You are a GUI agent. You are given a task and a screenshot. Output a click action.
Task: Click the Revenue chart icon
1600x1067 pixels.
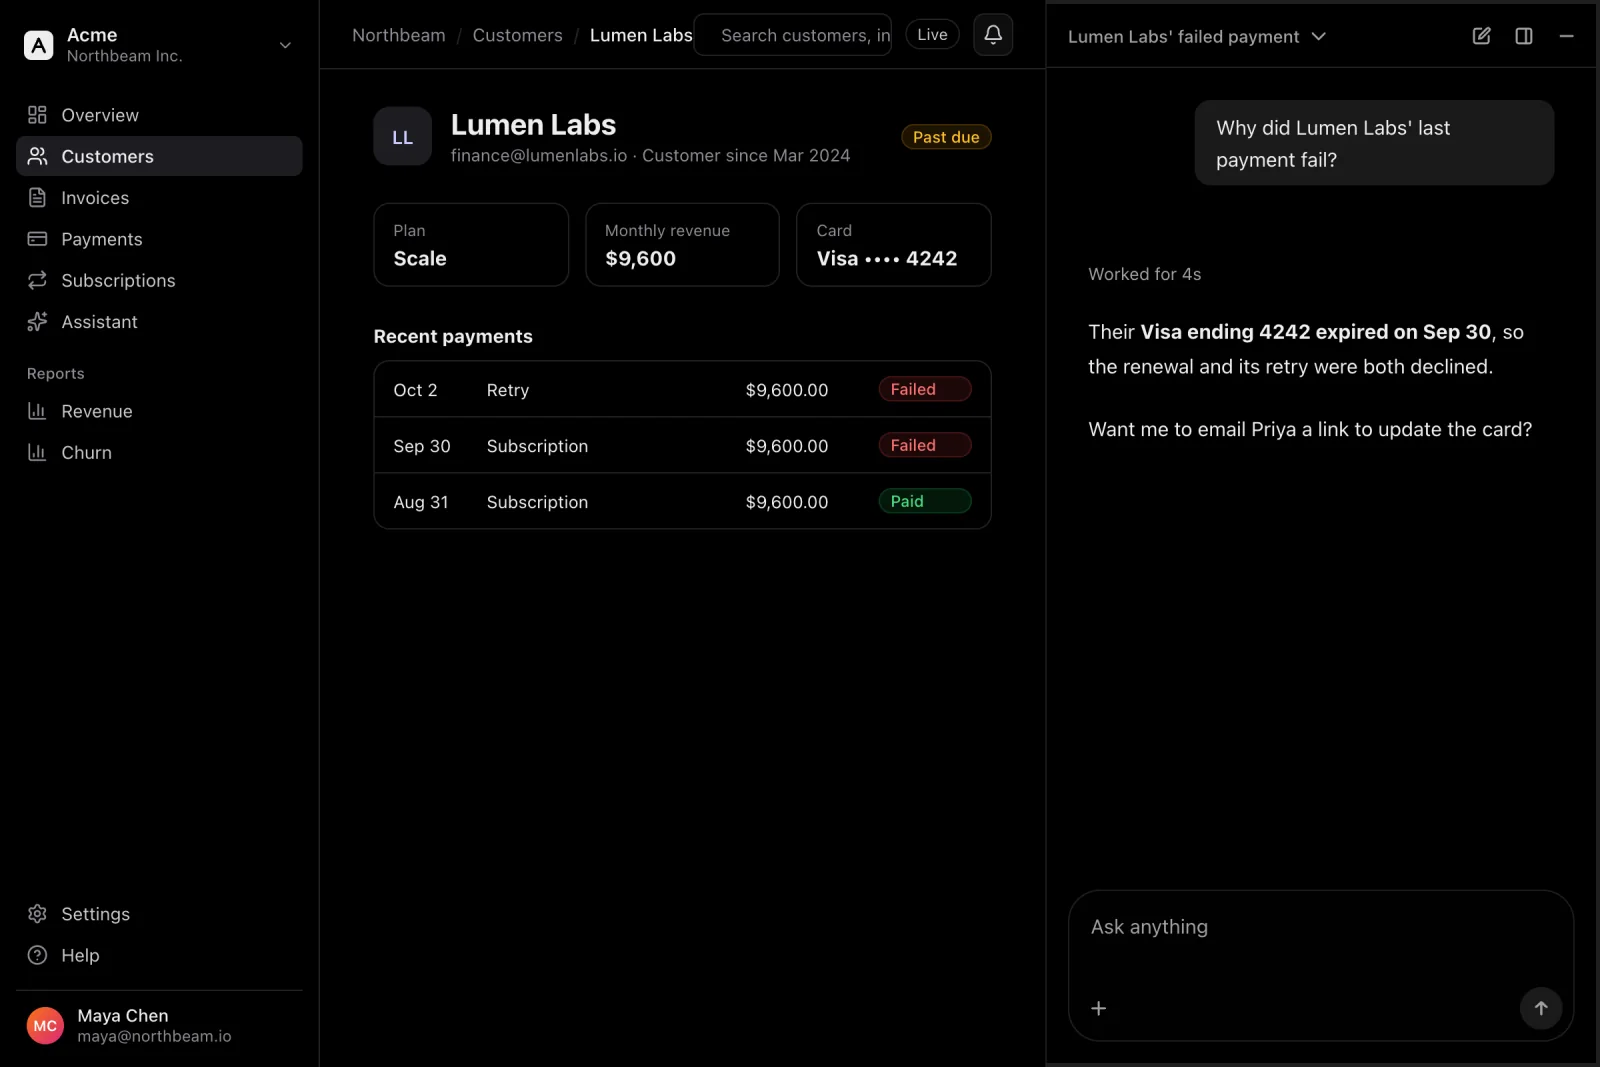(37, 411)
